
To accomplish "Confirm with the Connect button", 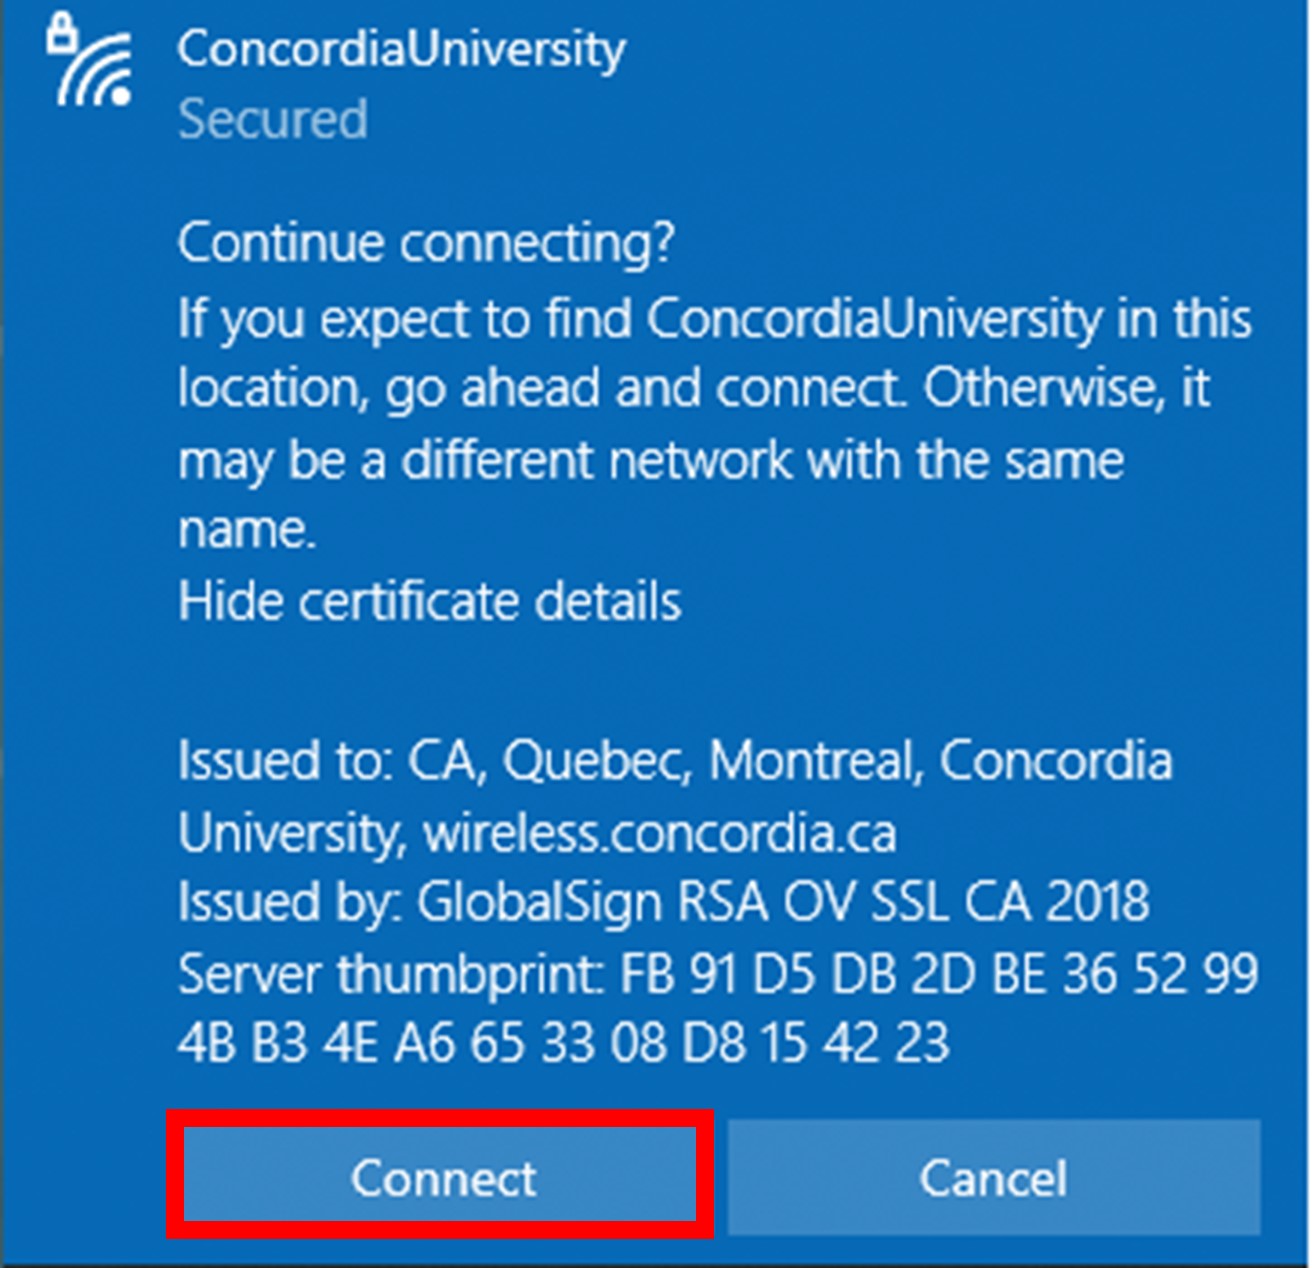I will (440, 1176).
